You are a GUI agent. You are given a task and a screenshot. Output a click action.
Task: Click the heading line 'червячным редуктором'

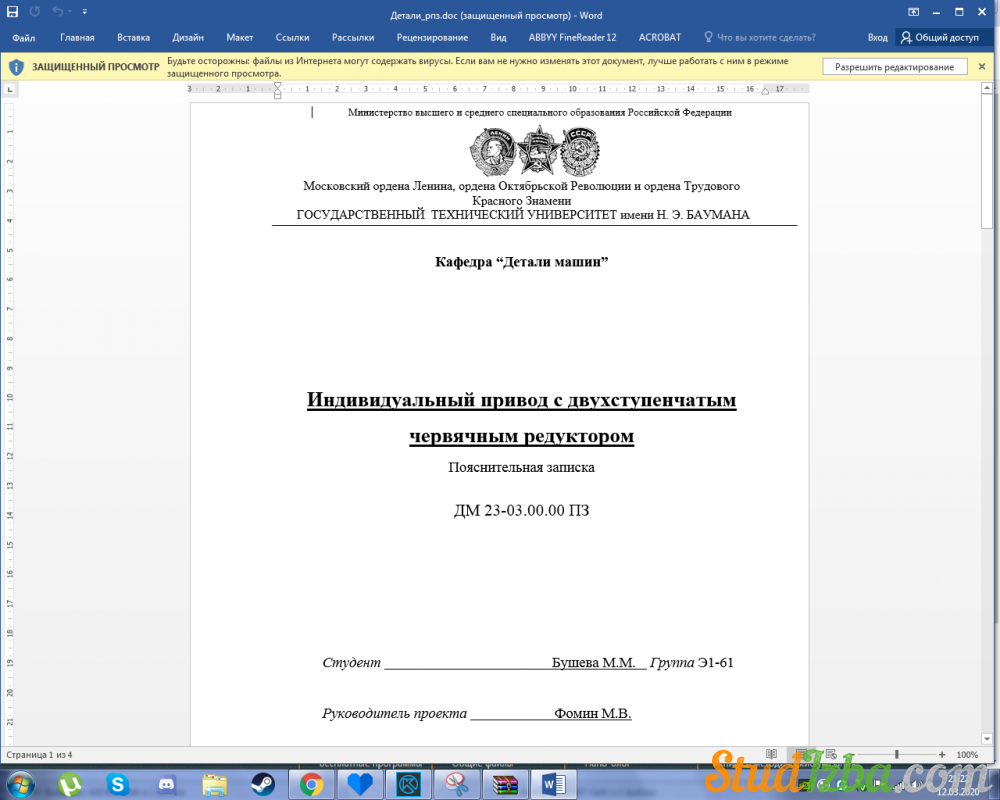pos(521,436)
